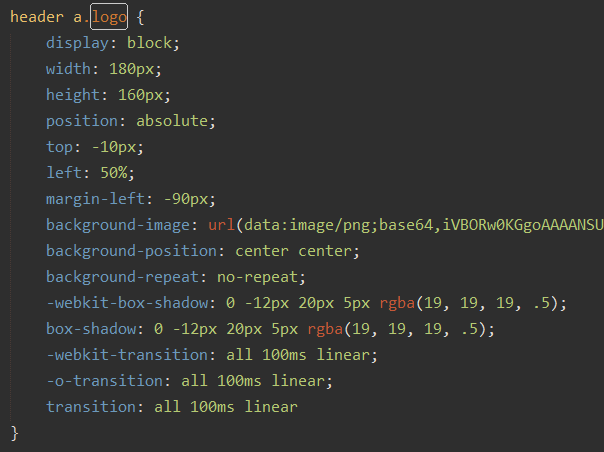Click 'rgba' on the unprefixed box-shadow line
The height and width of the screenshot is (452, 604).
click(325, 329)
